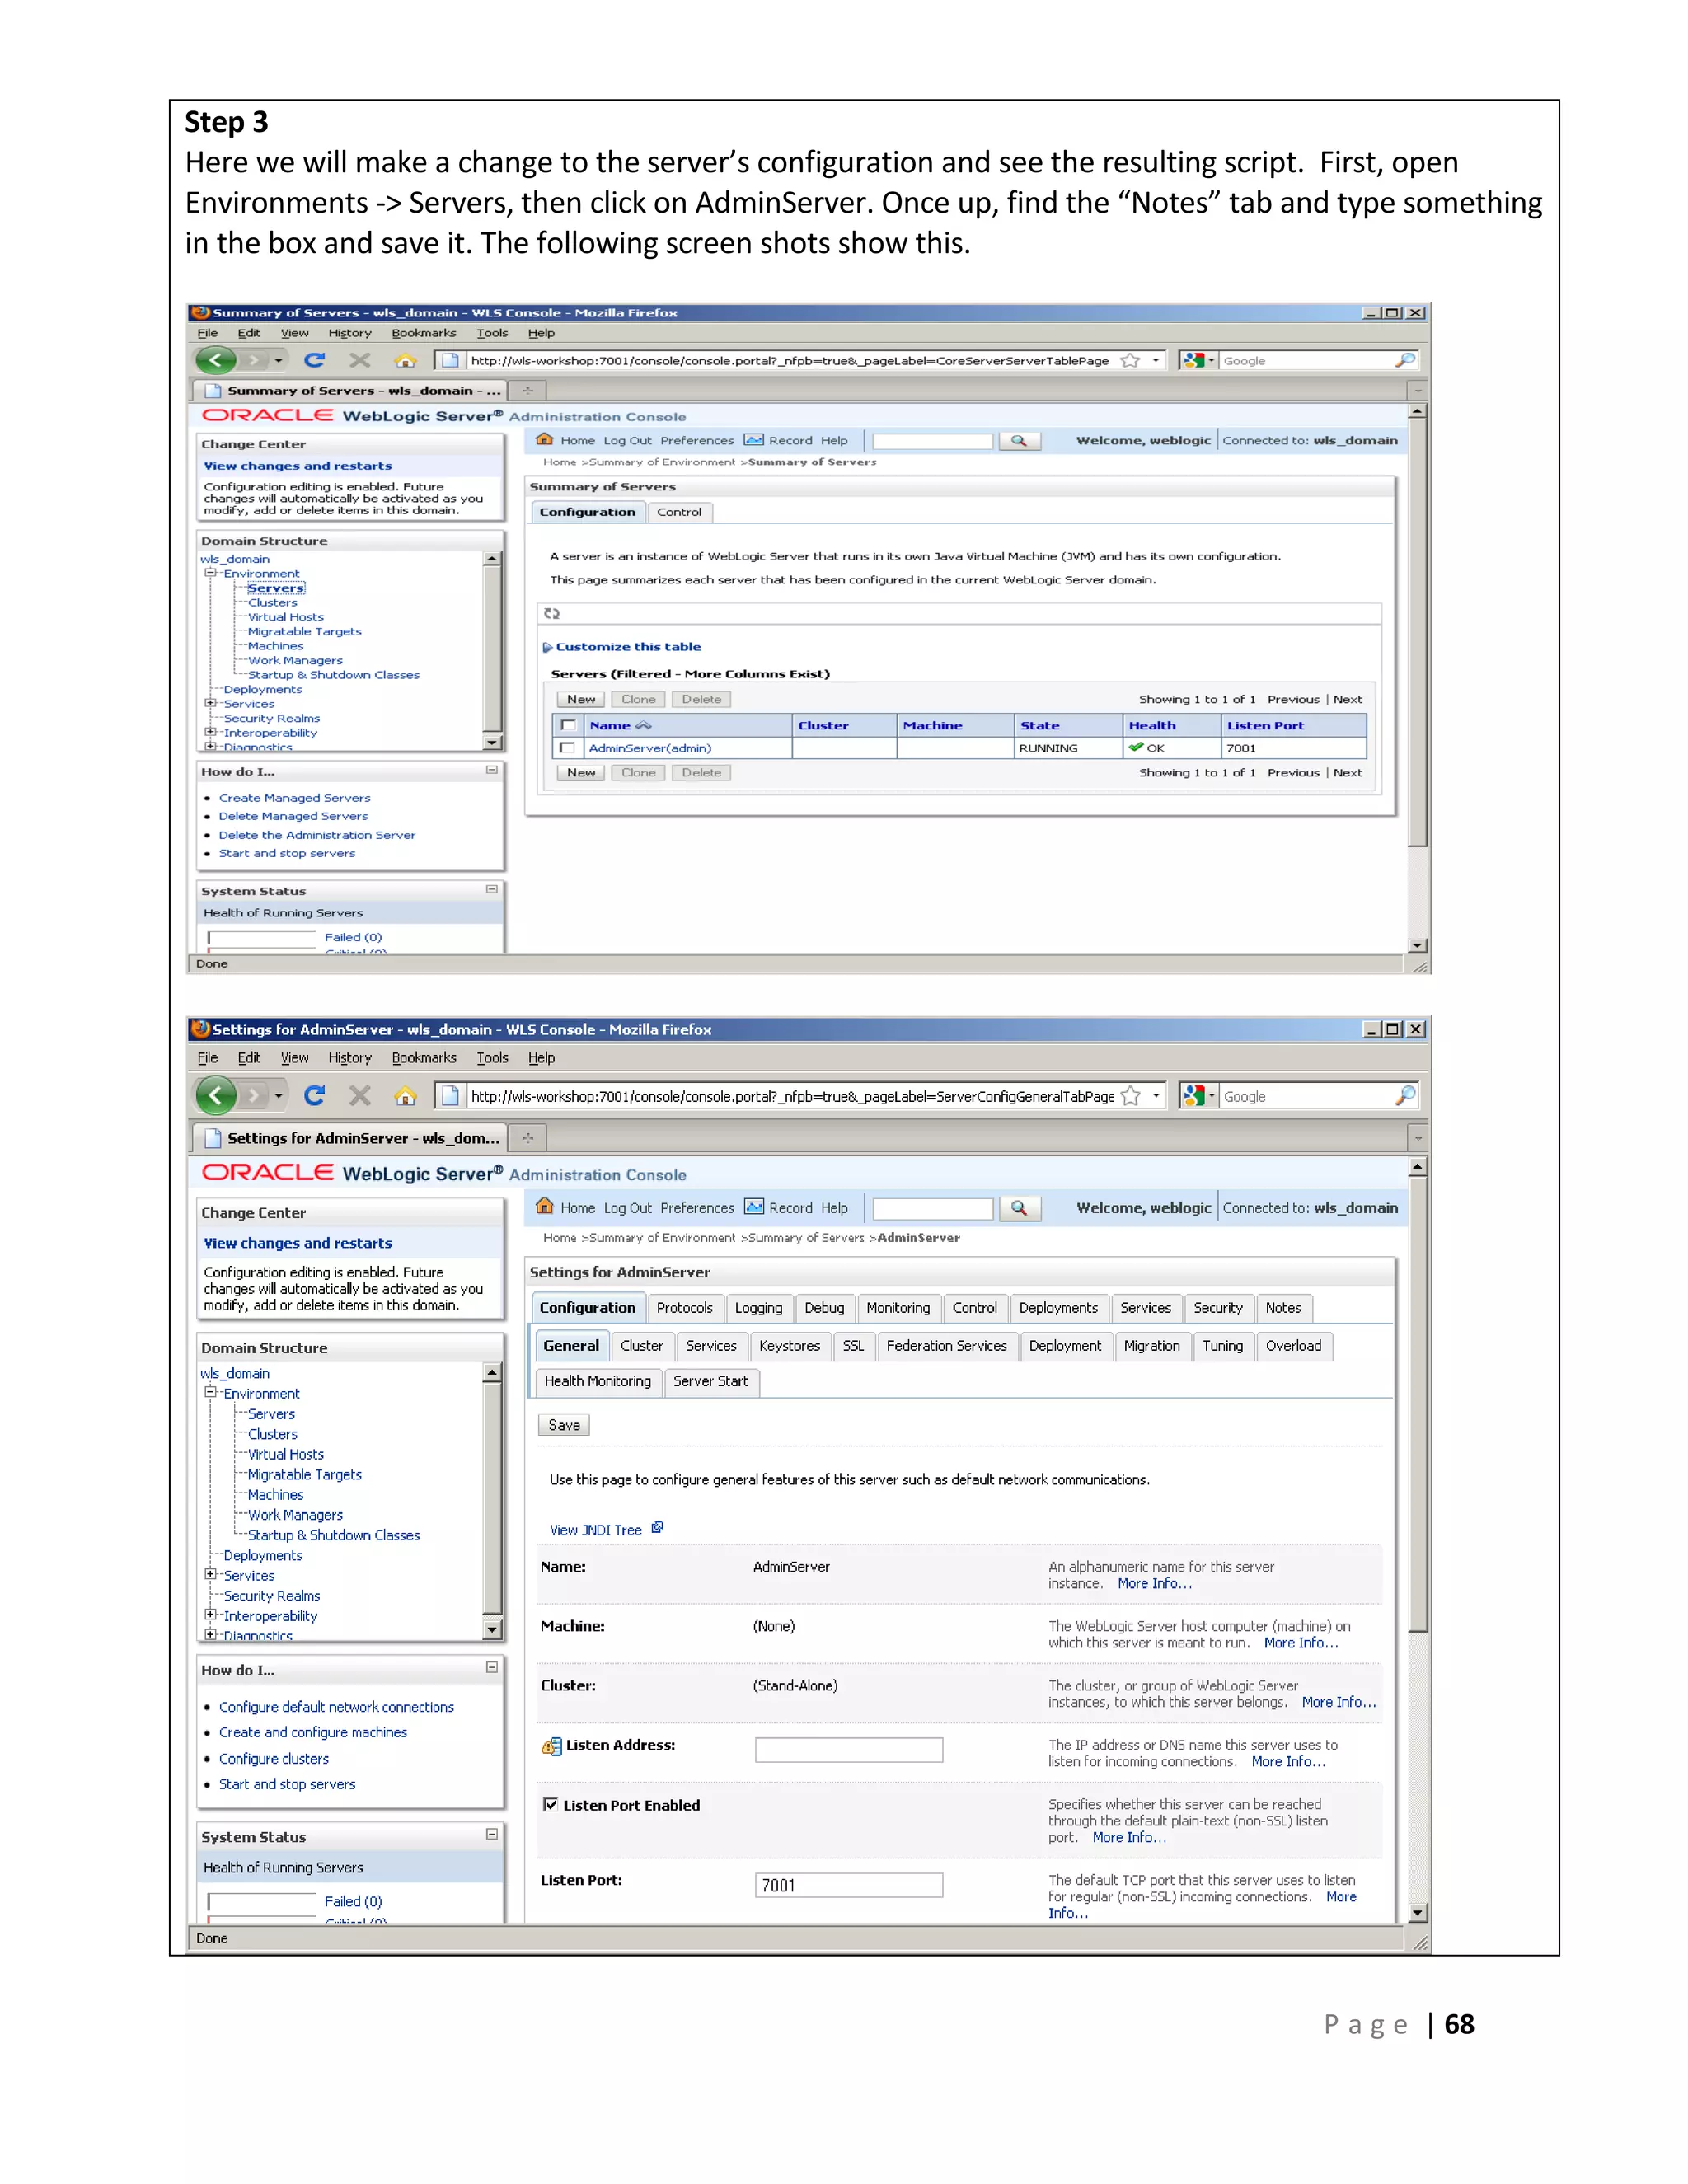
Task: Click Configure default network connections link
Action: [336, 1707]
